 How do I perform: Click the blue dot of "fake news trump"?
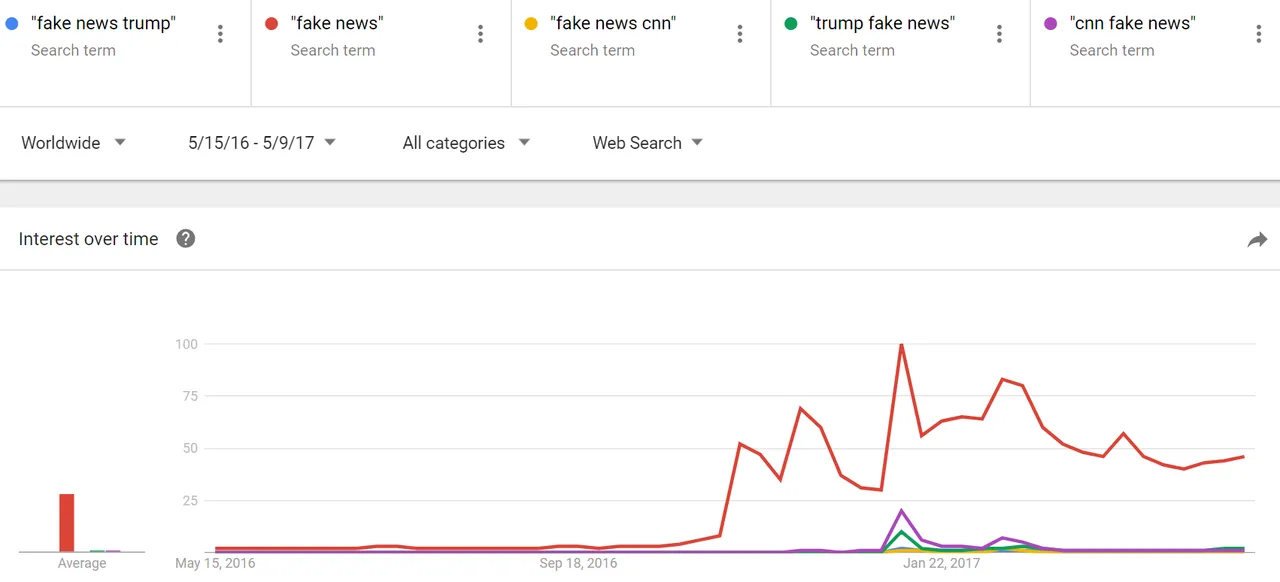[12, 23]
